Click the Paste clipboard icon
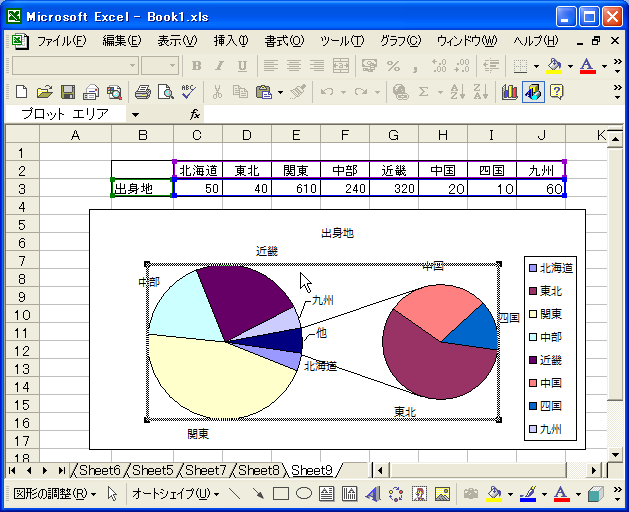The image size is (629, 512). (x=264, y=92)
